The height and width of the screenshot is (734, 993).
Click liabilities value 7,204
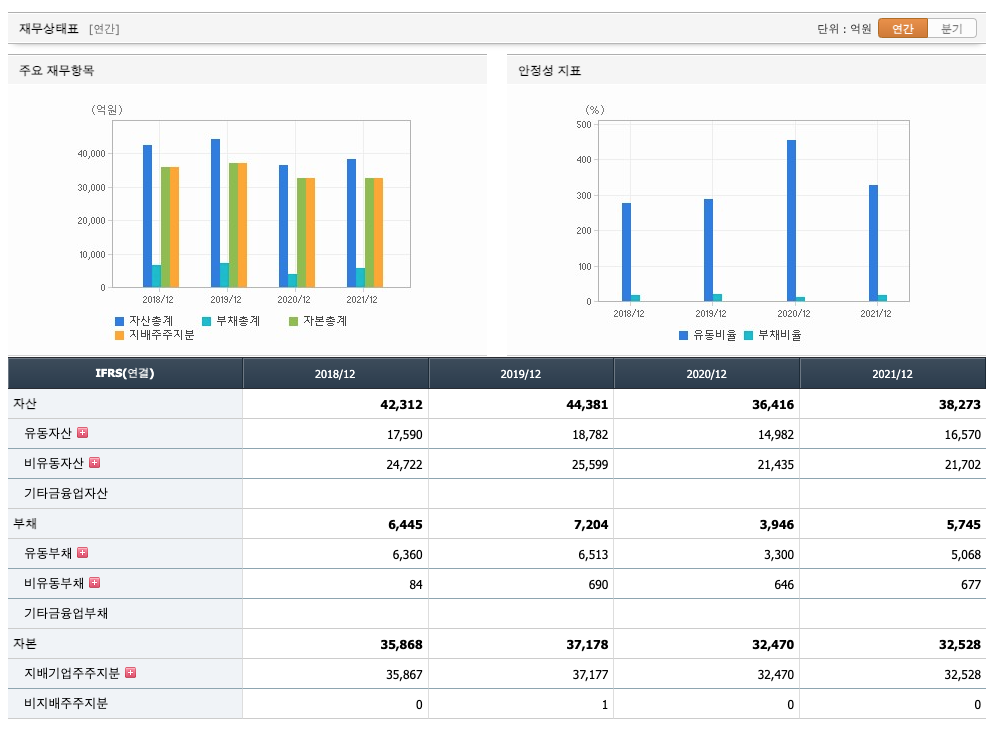coord(591,524)
